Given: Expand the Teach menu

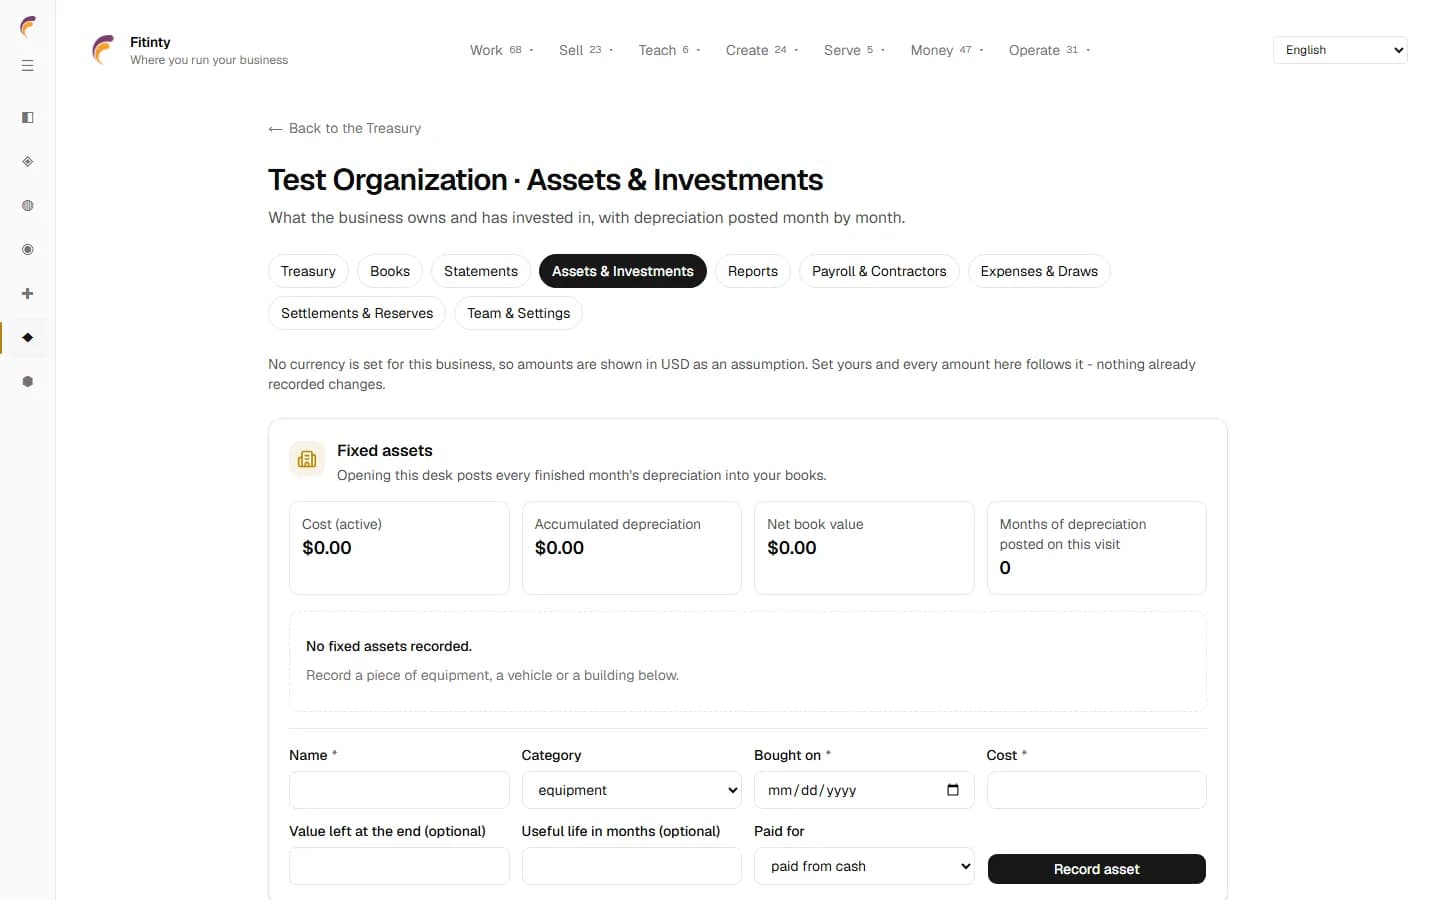Looking at the screenshot, I should [669, 50].
